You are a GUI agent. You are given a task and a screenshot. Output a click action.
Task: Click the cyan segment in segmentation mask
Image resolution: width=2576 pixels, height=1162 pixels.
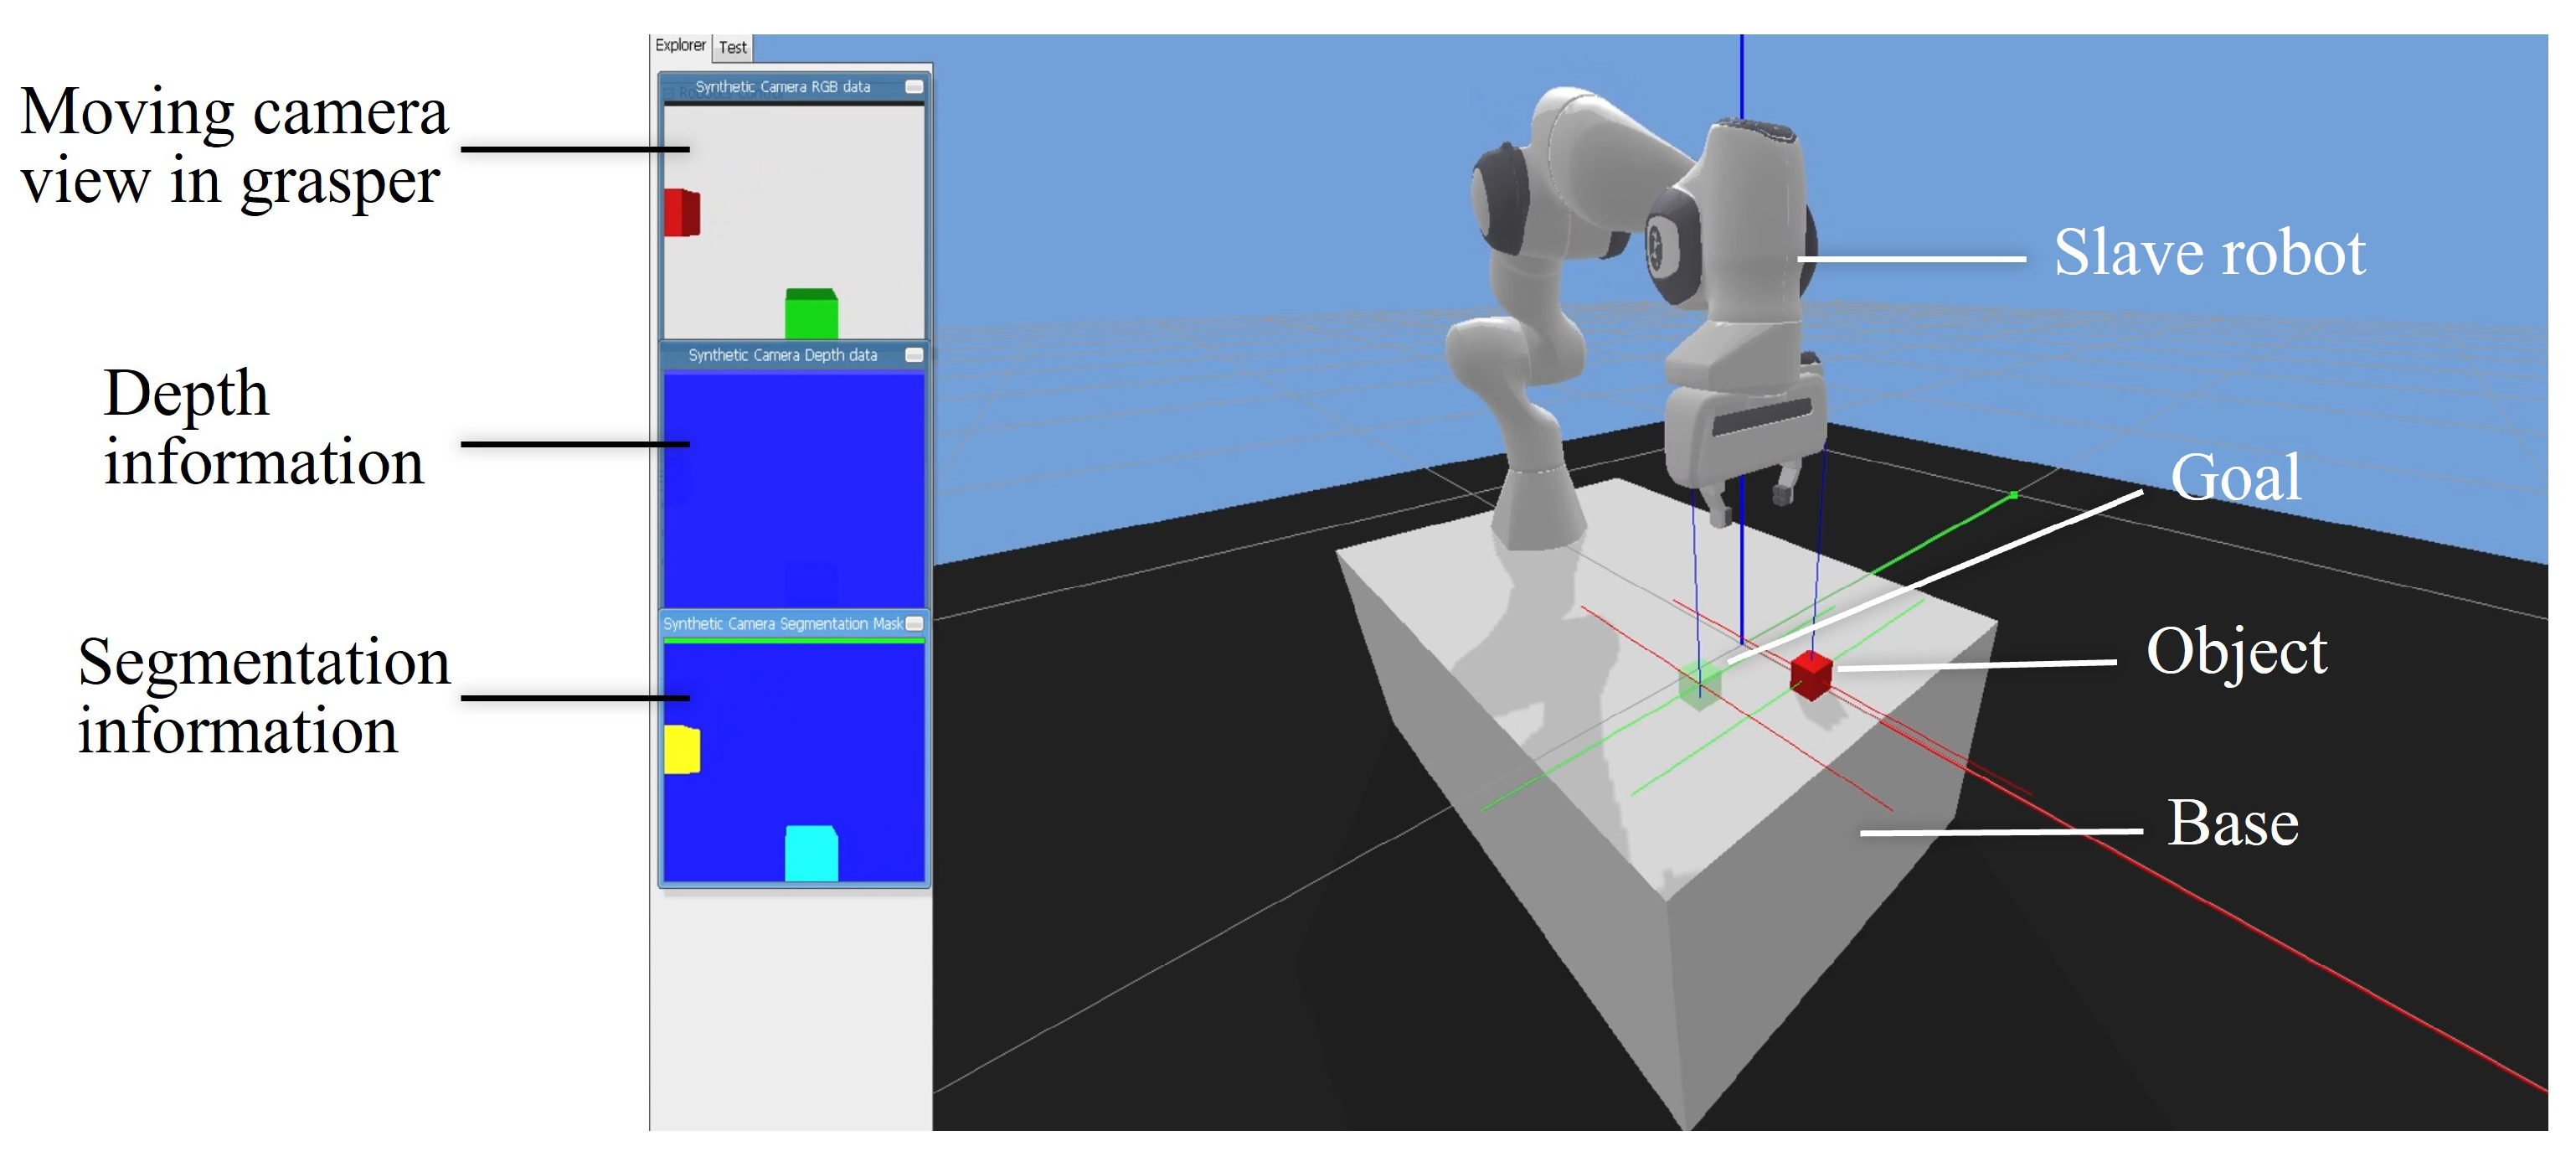click(x=811, y=853)
